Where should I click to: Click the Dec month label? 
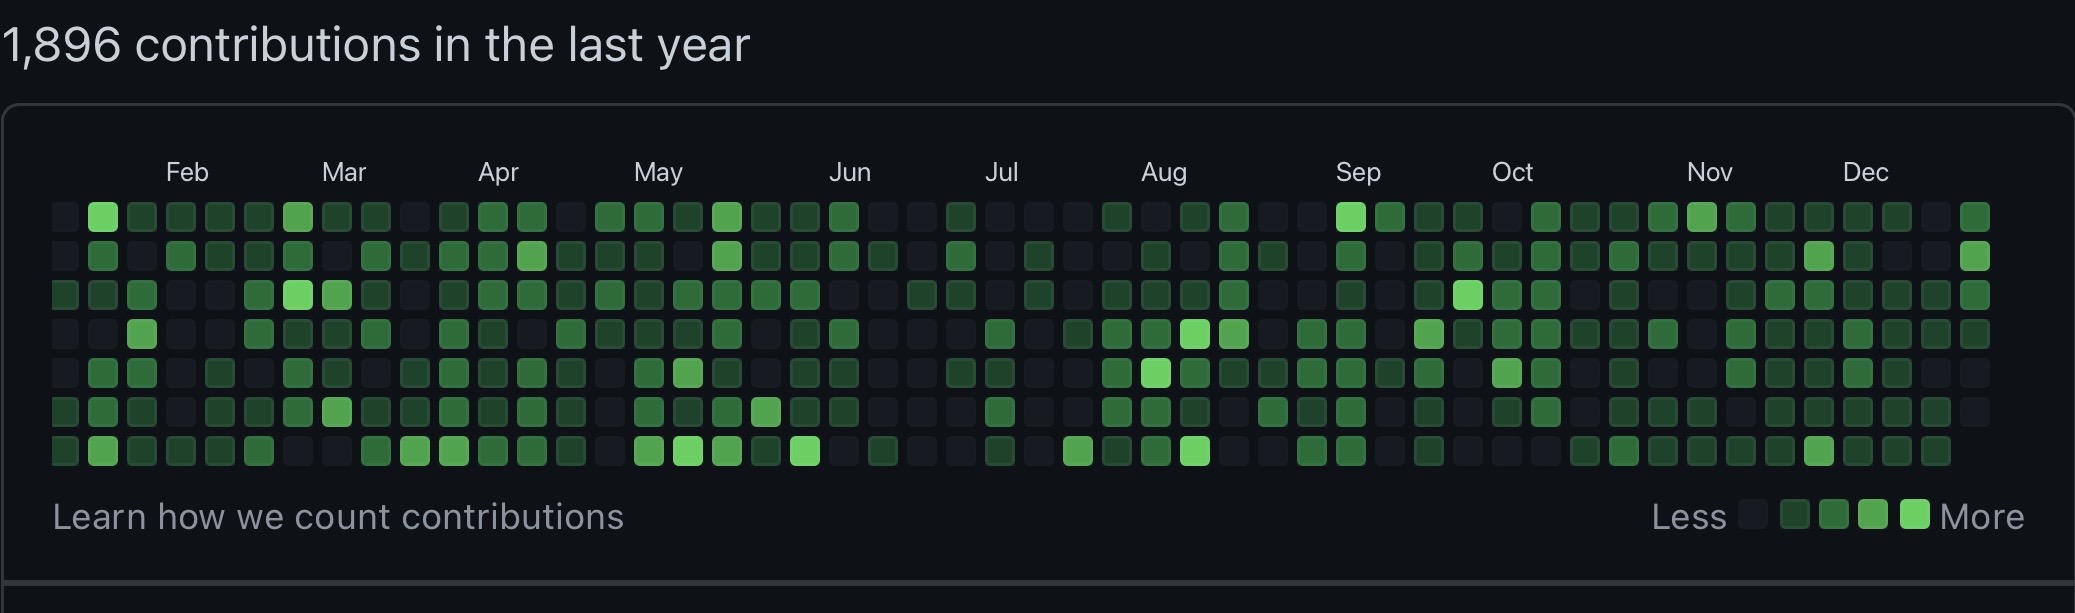point(1866,172)
